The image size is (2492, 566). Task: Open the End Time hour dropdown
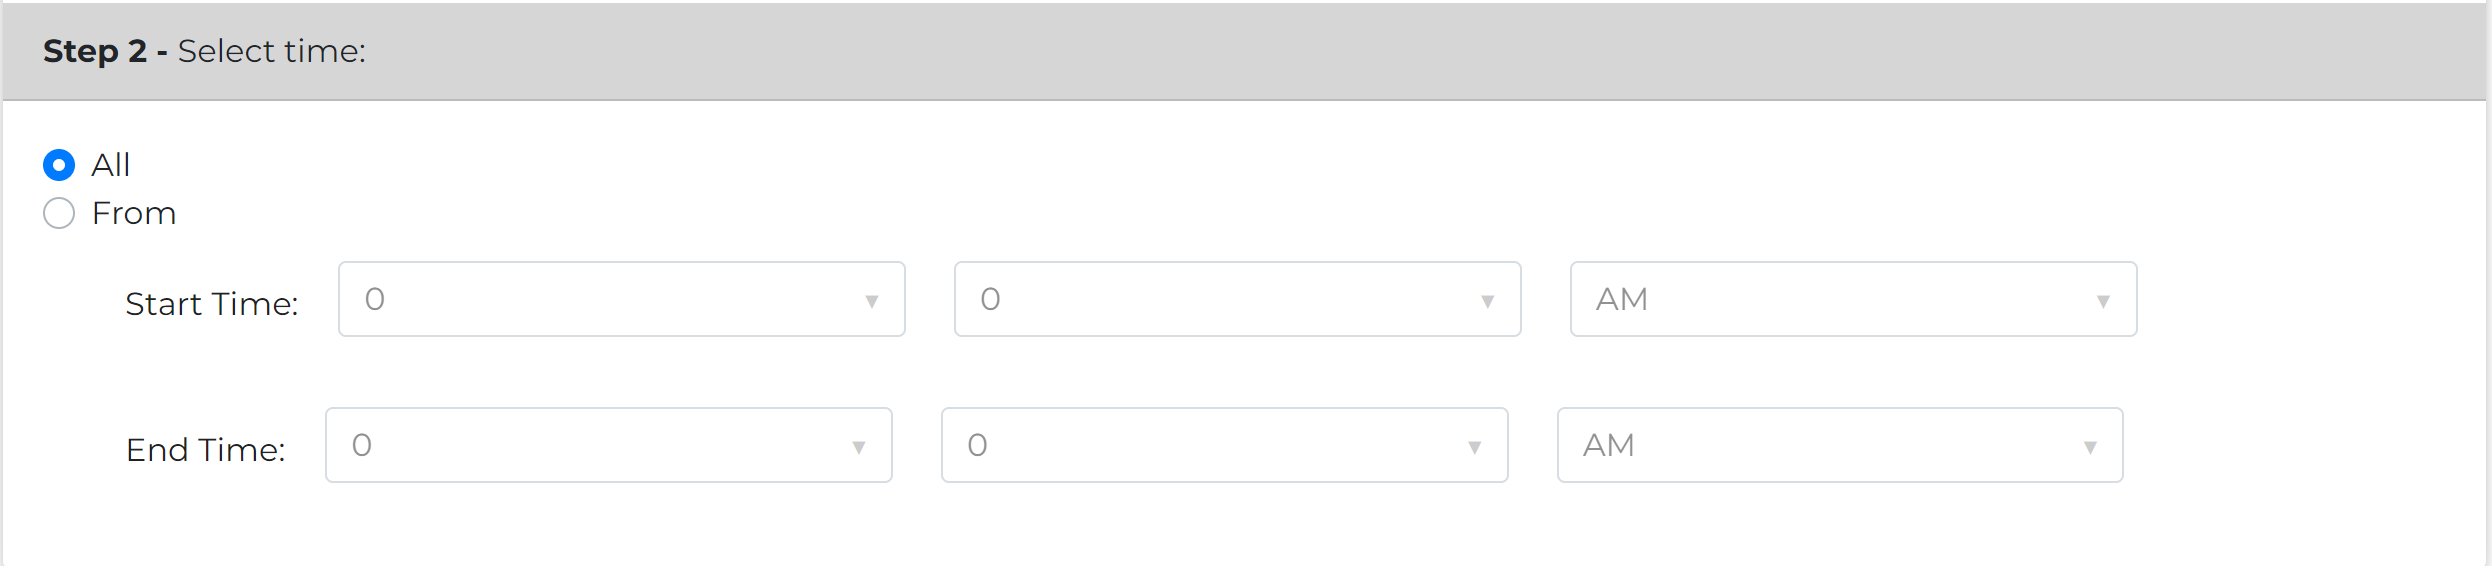pos(609,445)
